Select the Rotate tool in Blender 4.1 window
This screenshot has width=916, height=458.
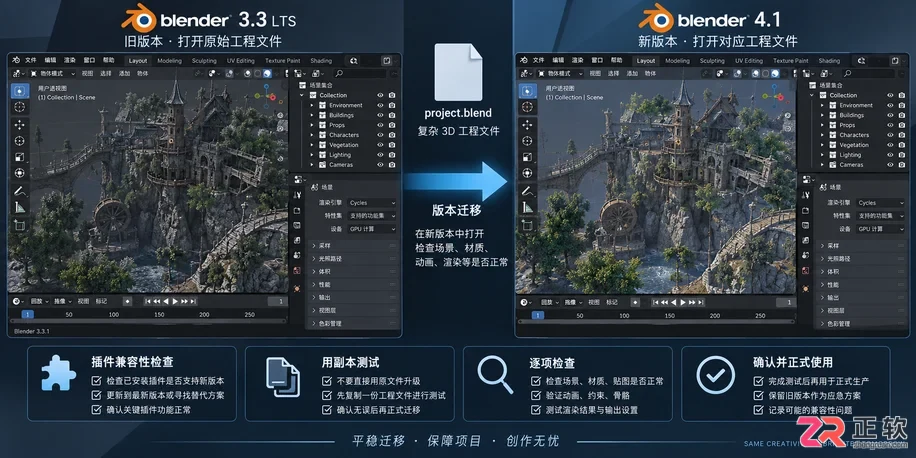click(x=528, y=141)
